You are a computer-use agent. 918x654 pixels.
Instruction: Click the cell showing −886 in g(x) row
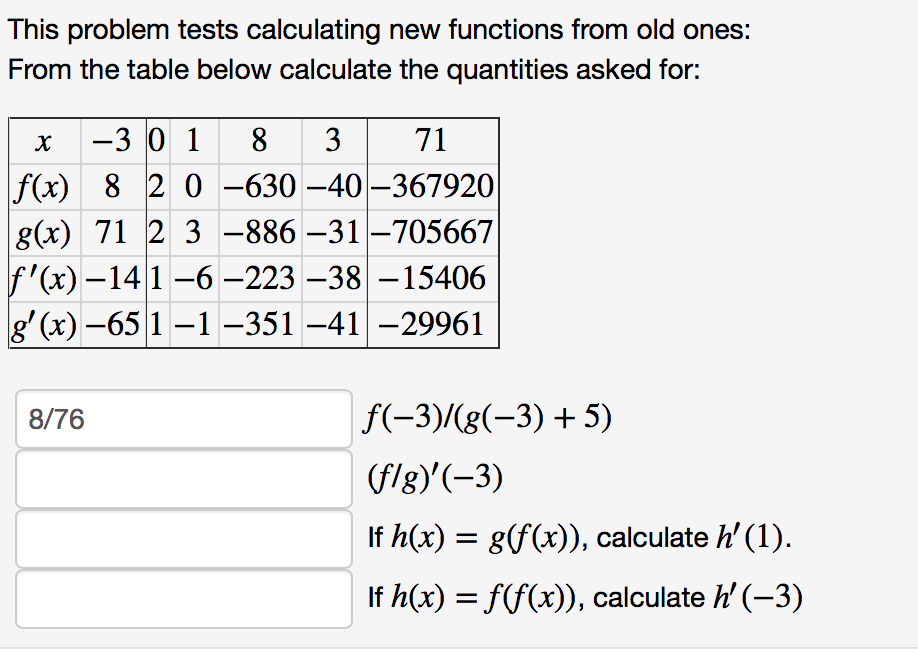pos(259,232)
